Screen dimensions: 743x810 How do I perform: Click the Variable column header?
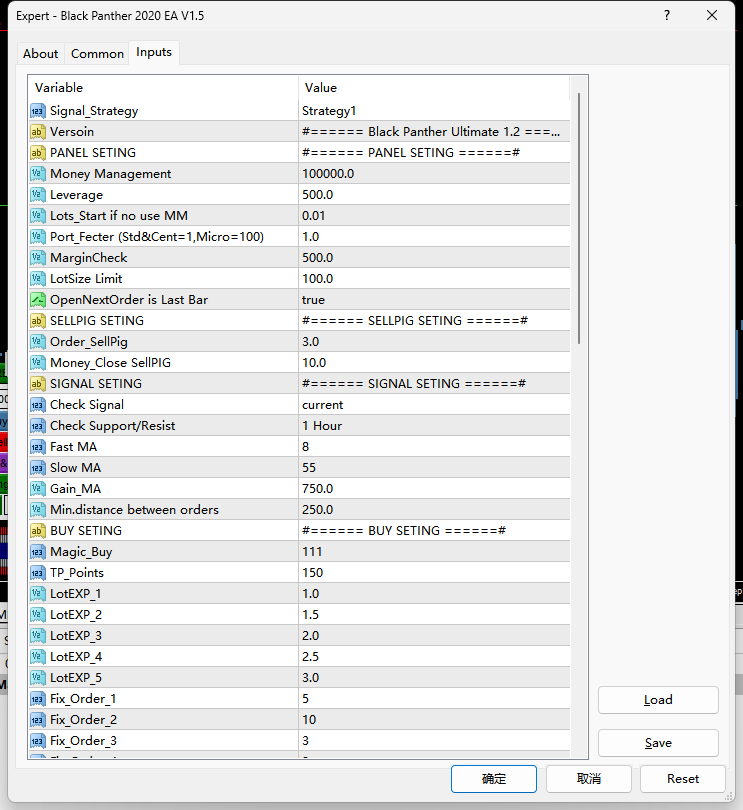tap(163, 88)
